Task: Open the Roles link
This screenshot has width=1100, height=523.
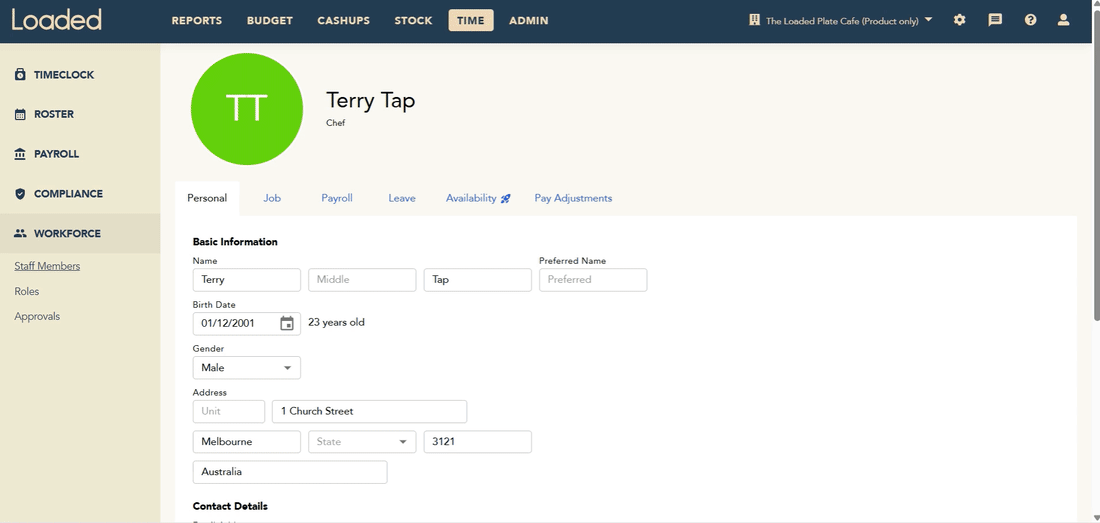Action: click(27, 291)
